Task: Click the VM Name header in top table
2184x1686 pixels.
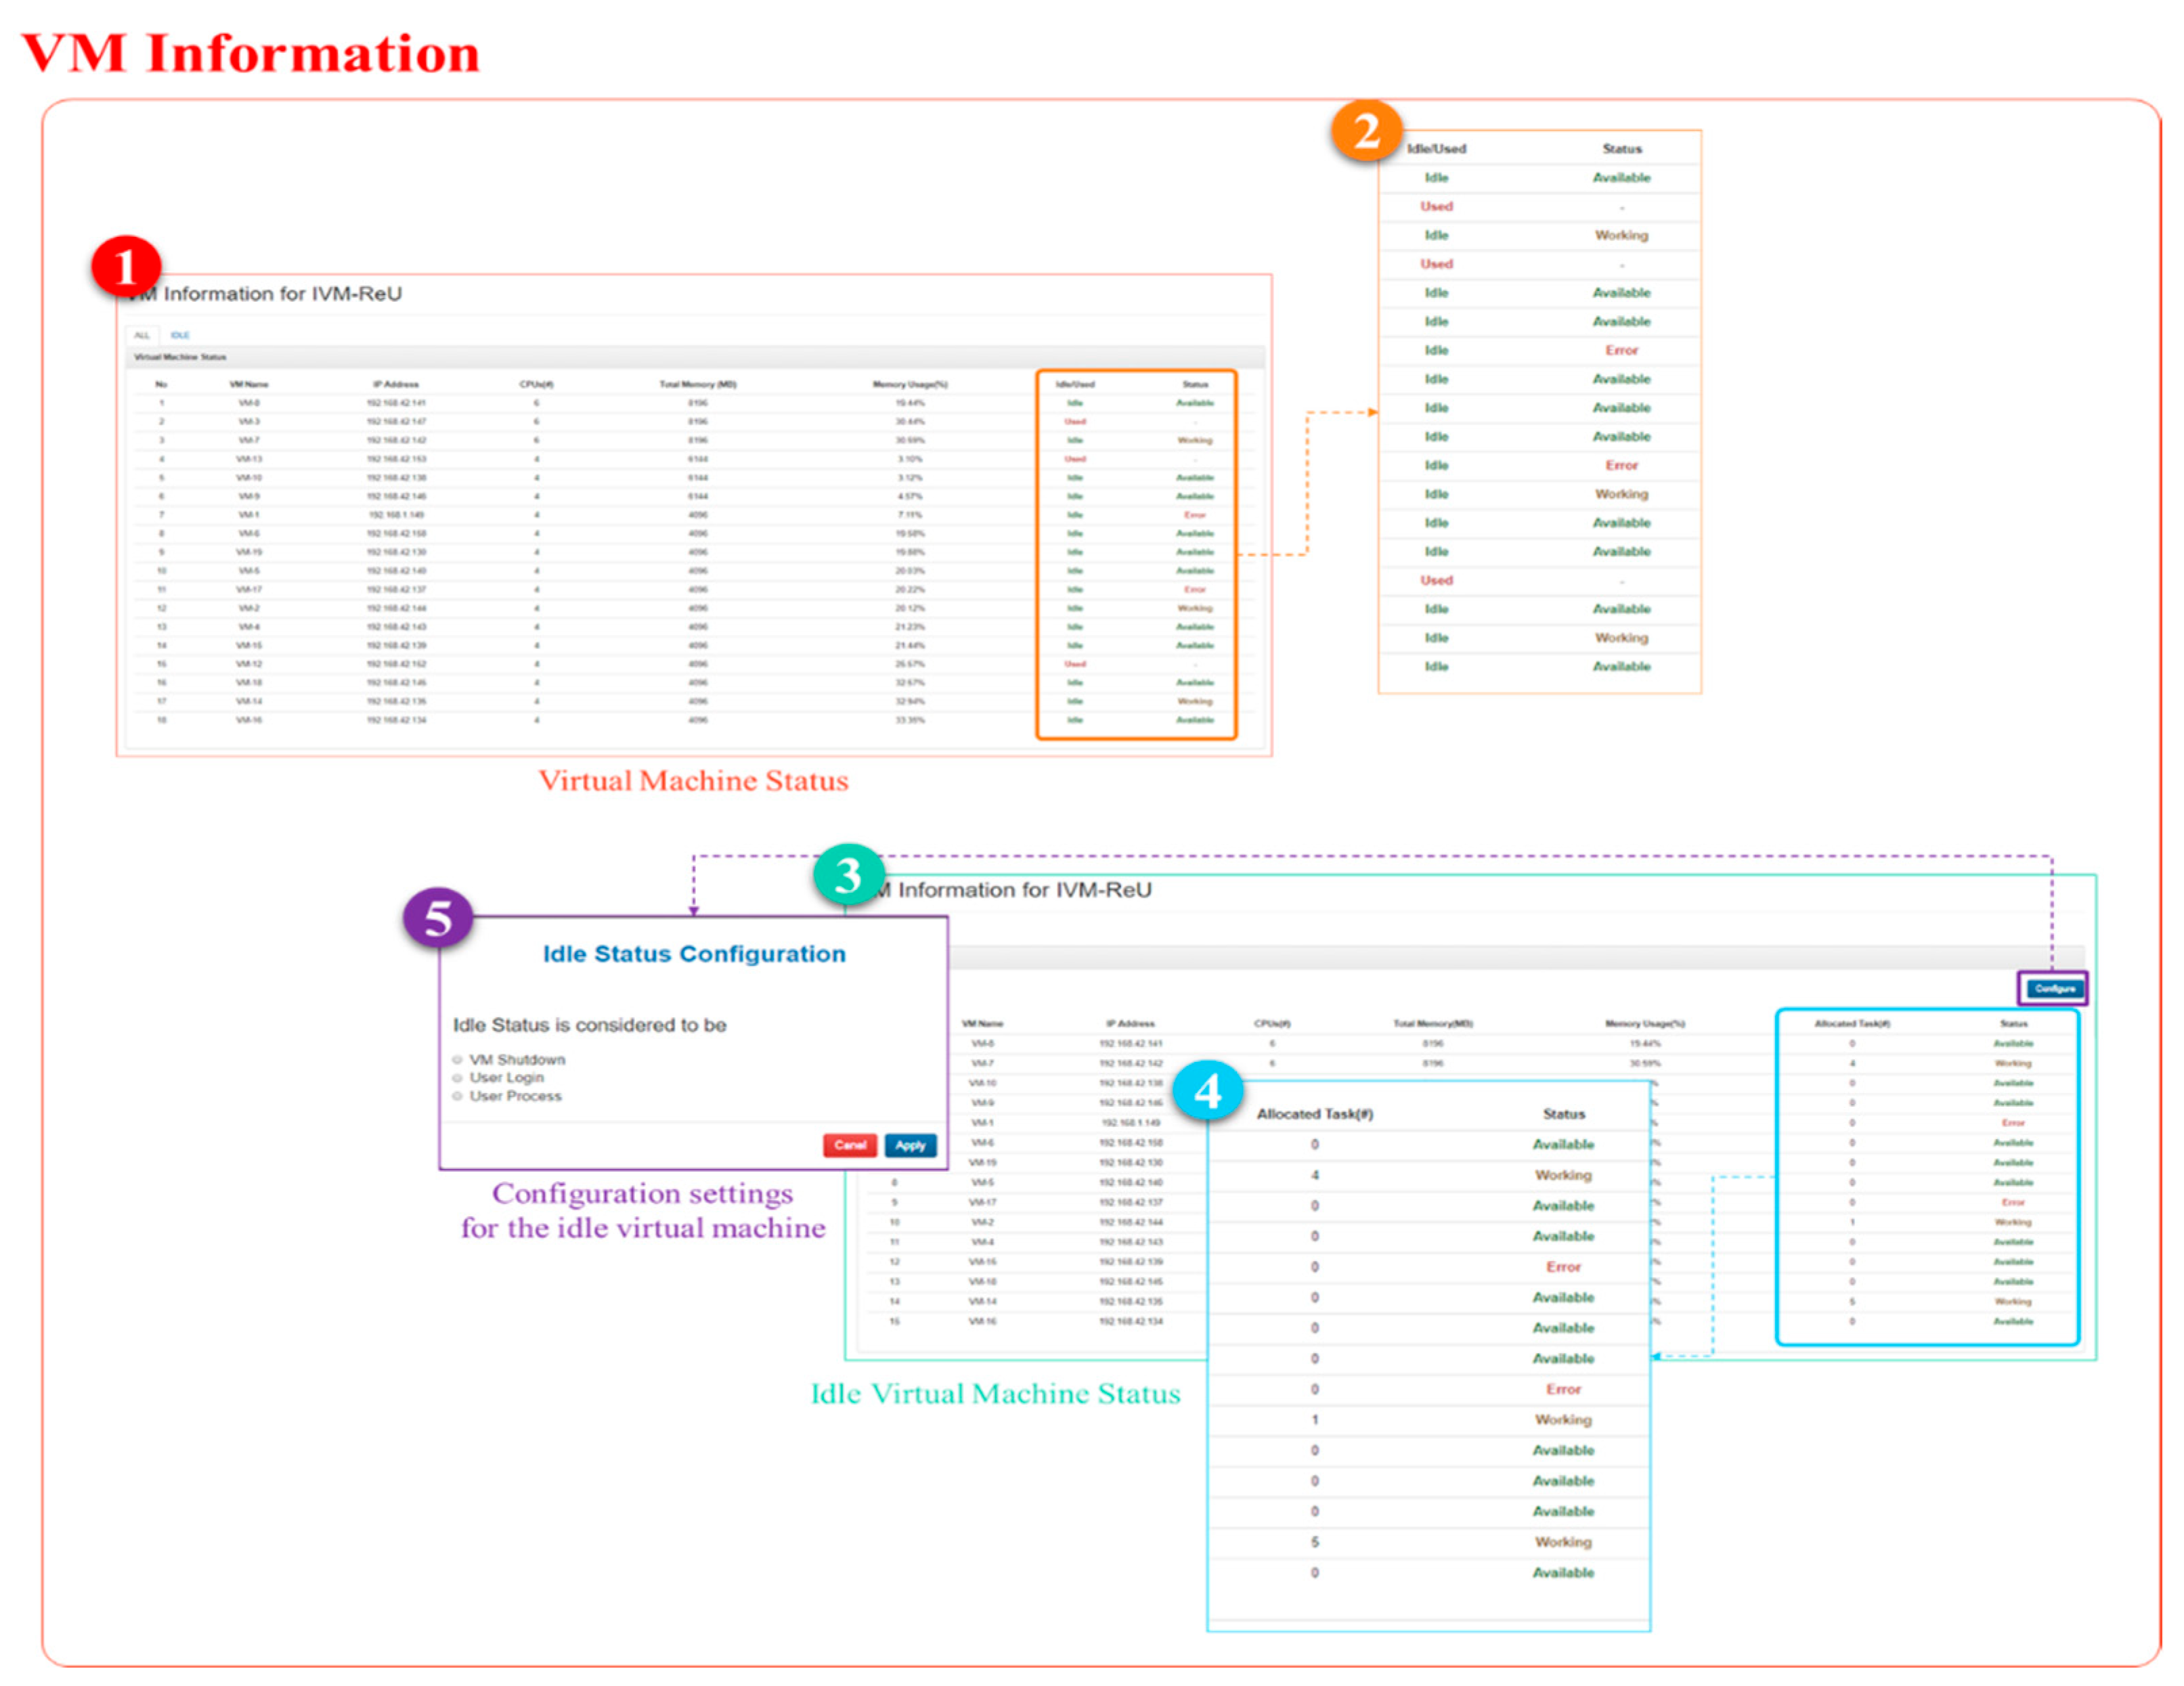Action: click(x=249, y=384)
